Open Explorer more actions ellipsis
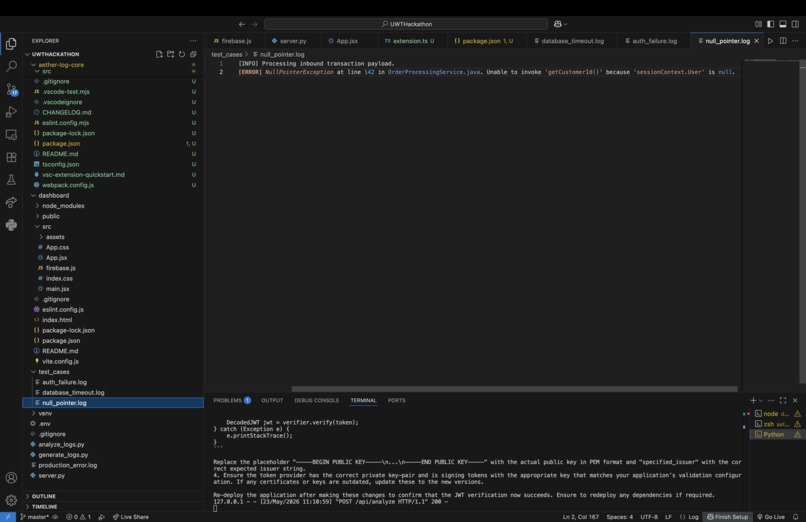This screenshot has width=806, height=522. pos(193,41)
